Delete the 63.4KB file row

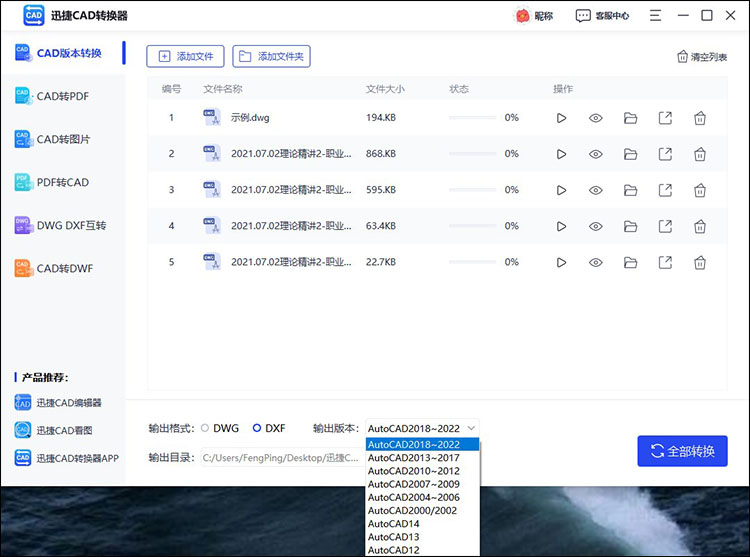coord(700,226)
